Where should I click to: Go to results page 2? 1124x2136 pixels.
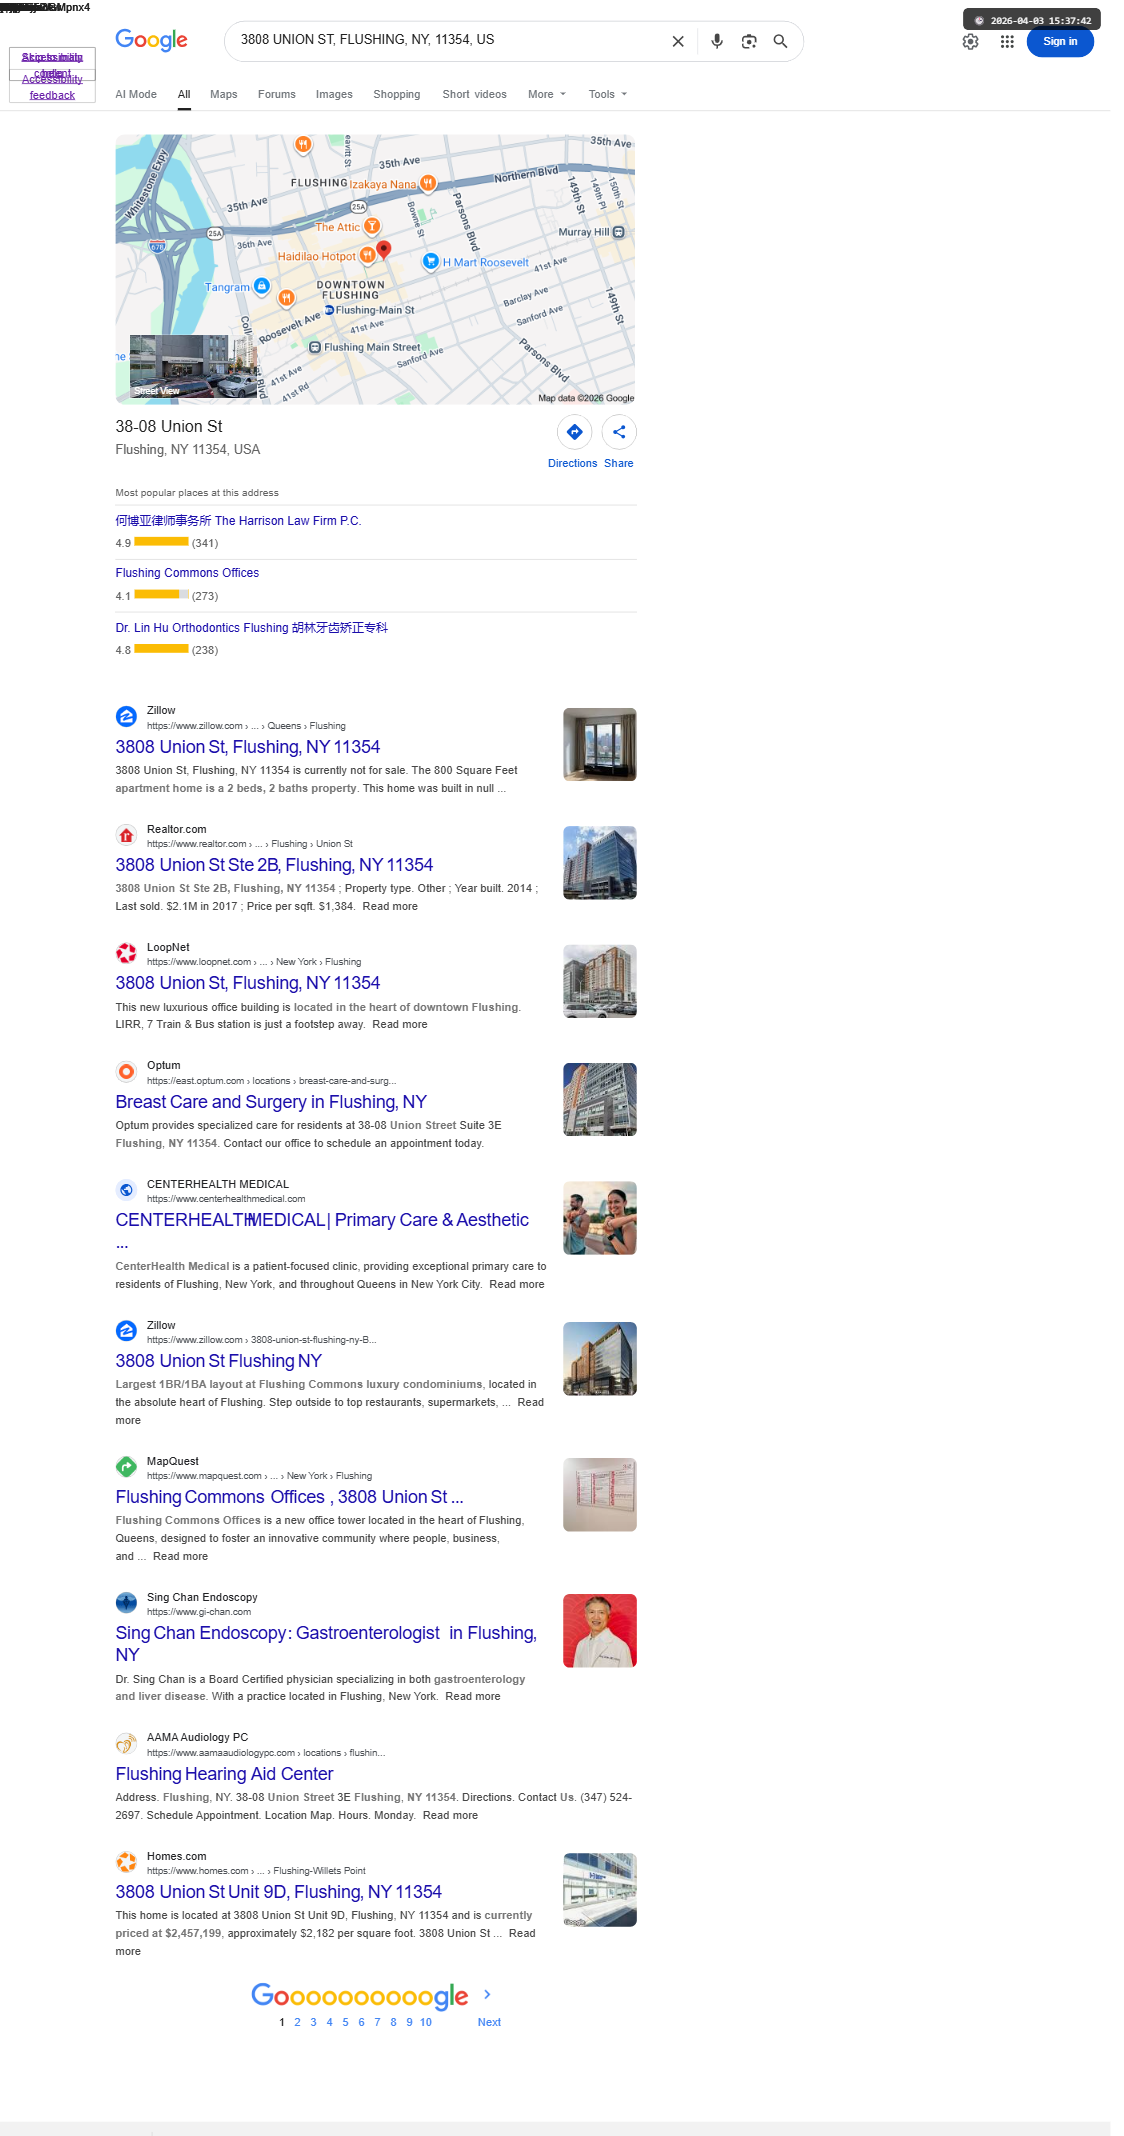pyautogui.click(x=297, y=2022)
